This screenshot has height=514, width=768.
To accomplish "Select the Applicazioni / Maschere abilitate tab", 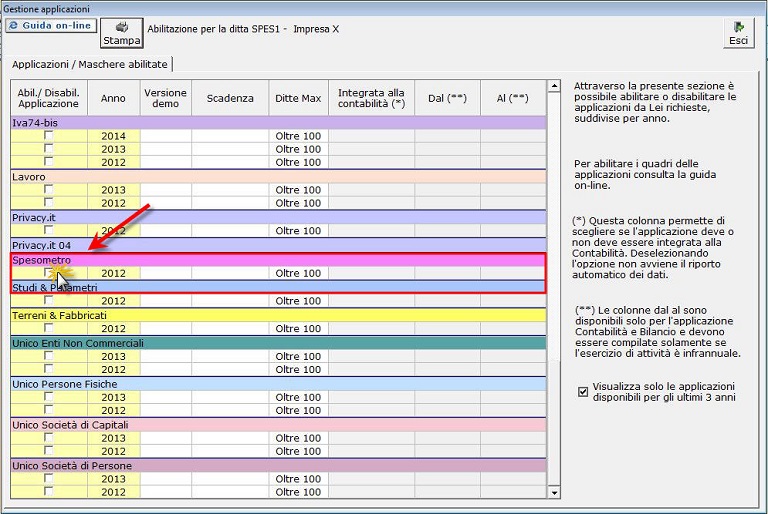I will click(x=90, y=64).
